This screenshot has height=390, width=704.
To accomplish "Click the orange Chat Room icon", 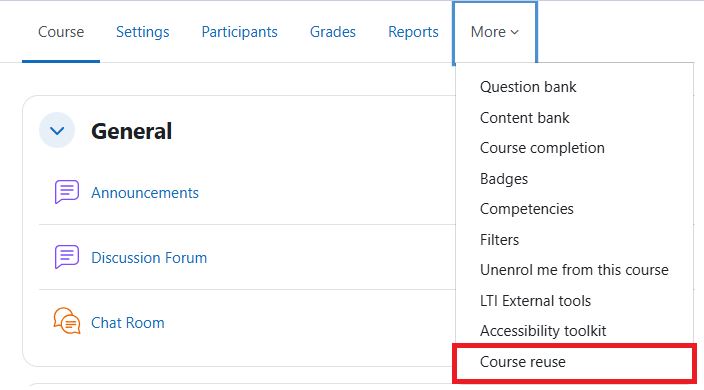I will coord(66,321).
